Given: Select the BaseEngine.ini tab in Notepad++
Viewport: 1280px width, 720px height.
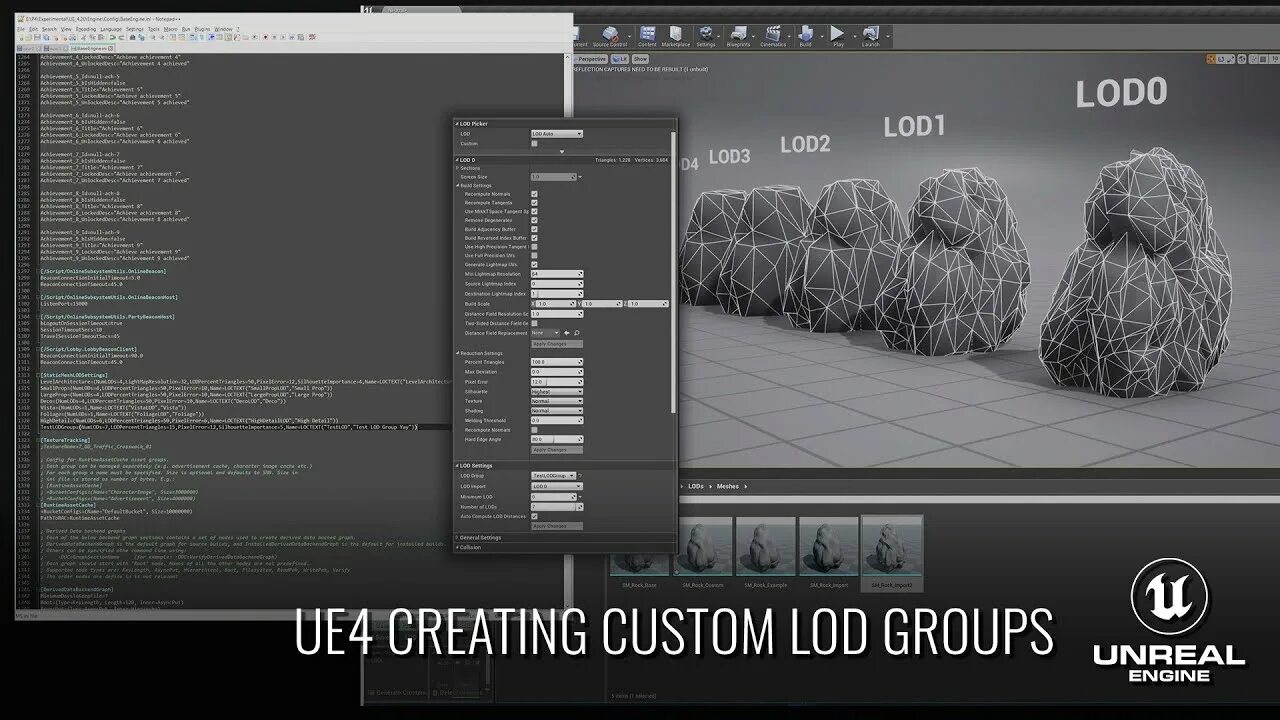Looking at the screenshot, I should [x=94, y=47].
